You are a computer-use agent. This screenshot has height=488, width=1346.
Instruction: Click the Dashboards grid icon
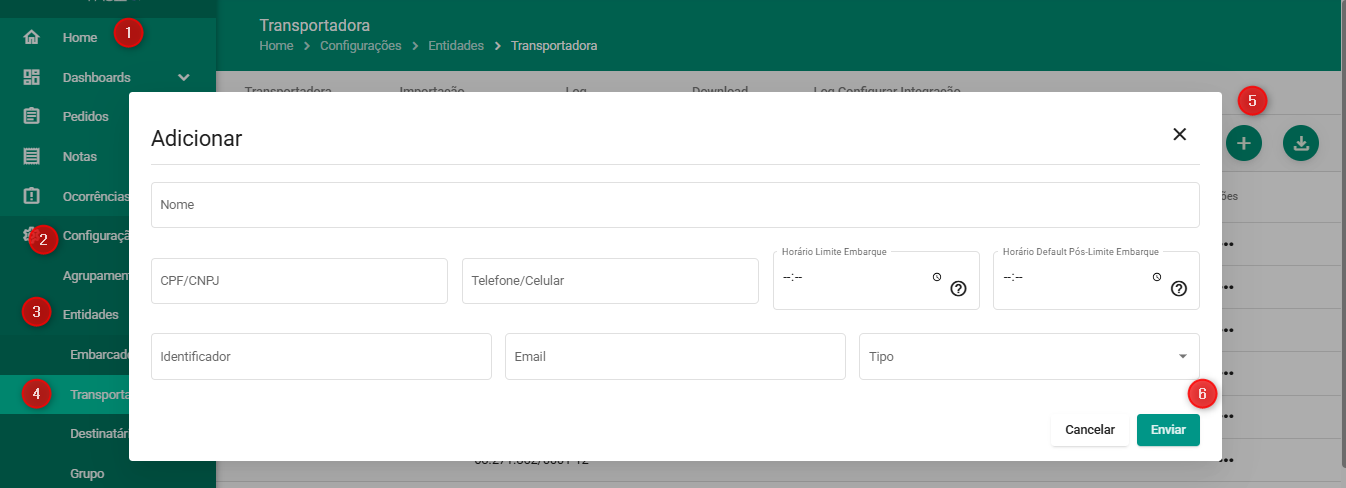point(32,77)
